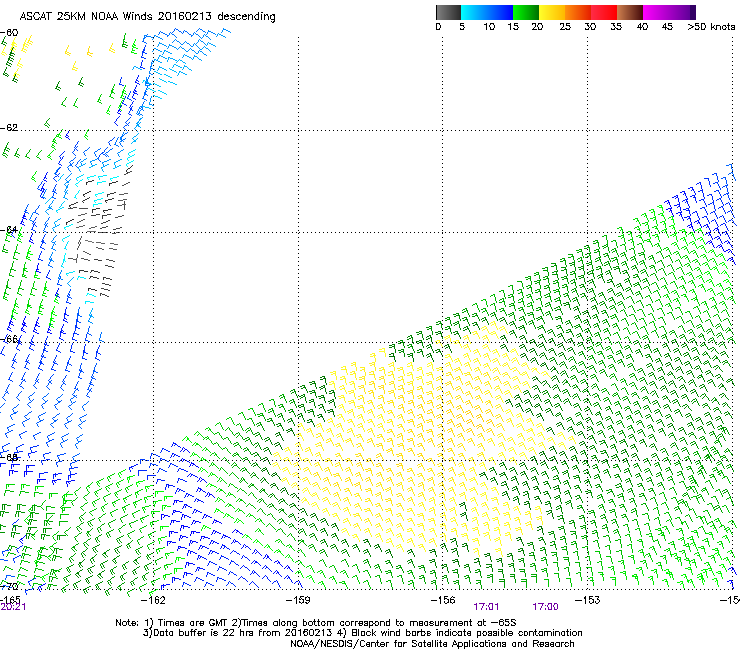The image size is (740, 650).
Task: Click the '45' label under the color bar
Action: (667, 27)
